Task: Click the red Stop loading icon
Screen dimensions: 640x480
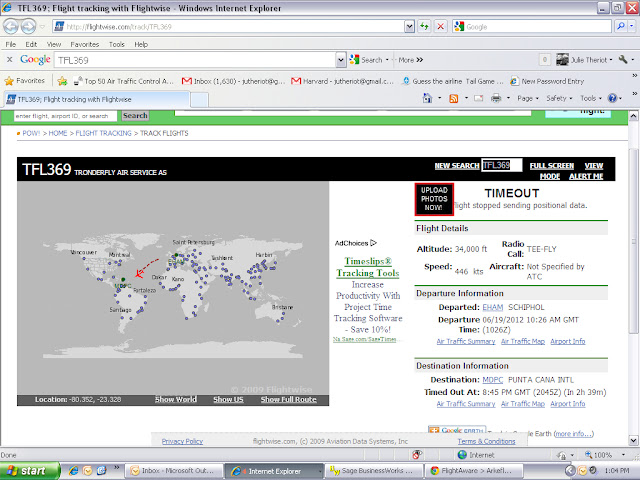Action: (x=440, y=27)
